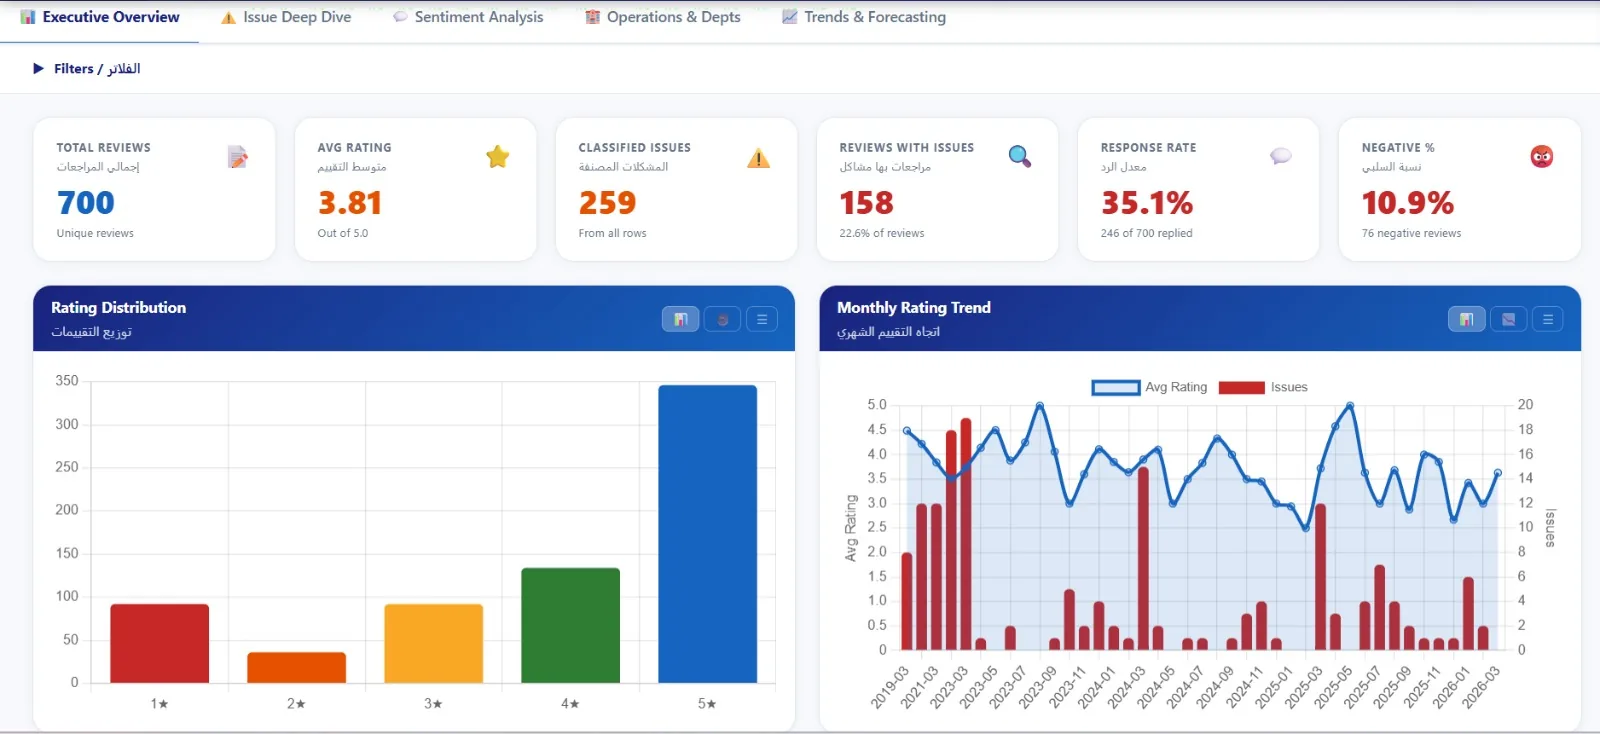Open the Issue Deep Dive tab

[x=286, y=17]
